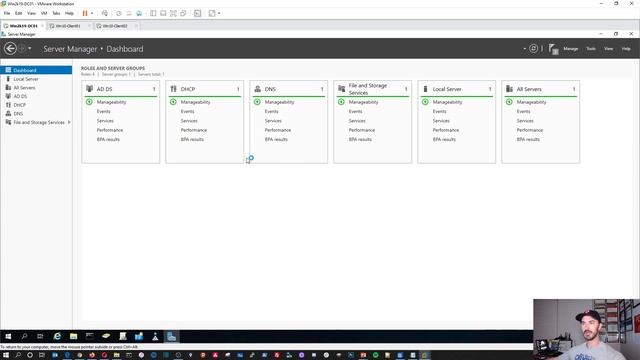Open the host Windows Start button
This screenshot has width=640, height=360.
click(6, 355)
